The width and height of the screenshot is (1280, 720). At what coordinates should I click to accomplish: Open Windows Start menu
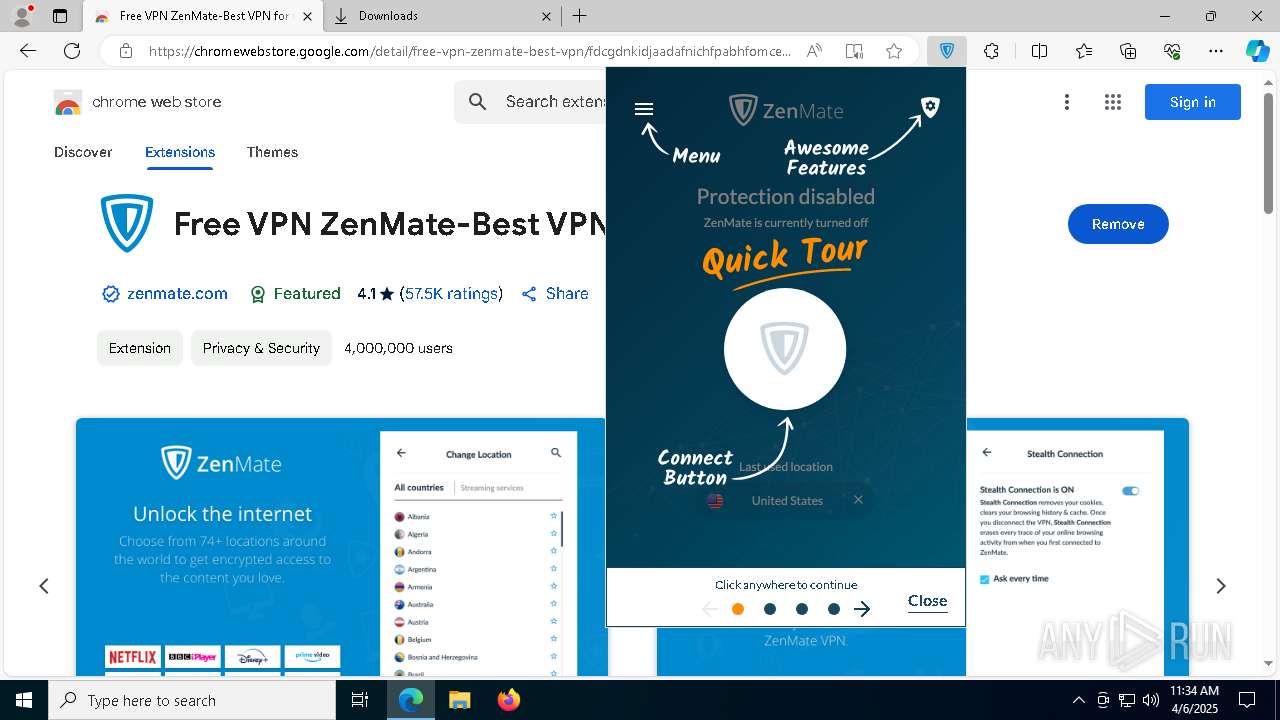pos(24,700)
